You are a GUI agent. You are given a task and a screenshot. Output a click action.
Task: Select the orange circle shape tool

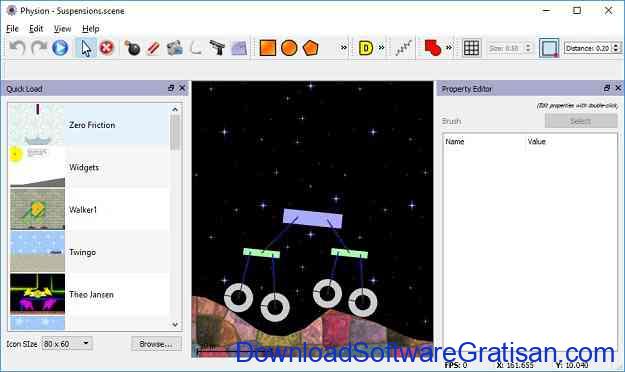pyautogui.click(x=289, y=48)
